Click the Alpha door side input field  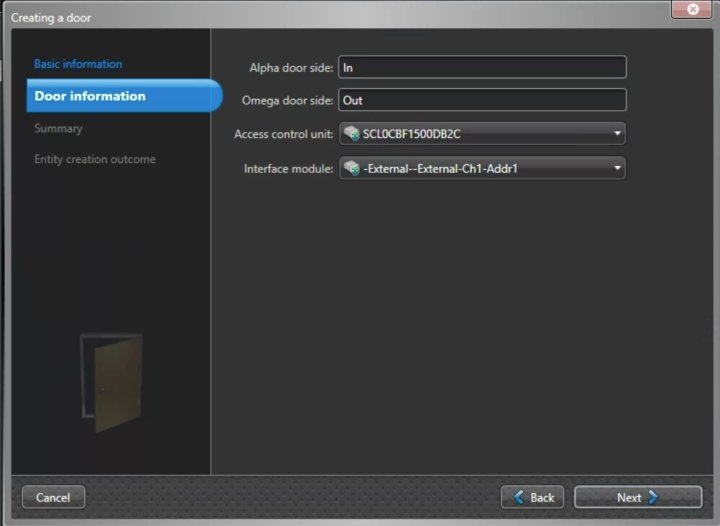click(x=482, y=67)
